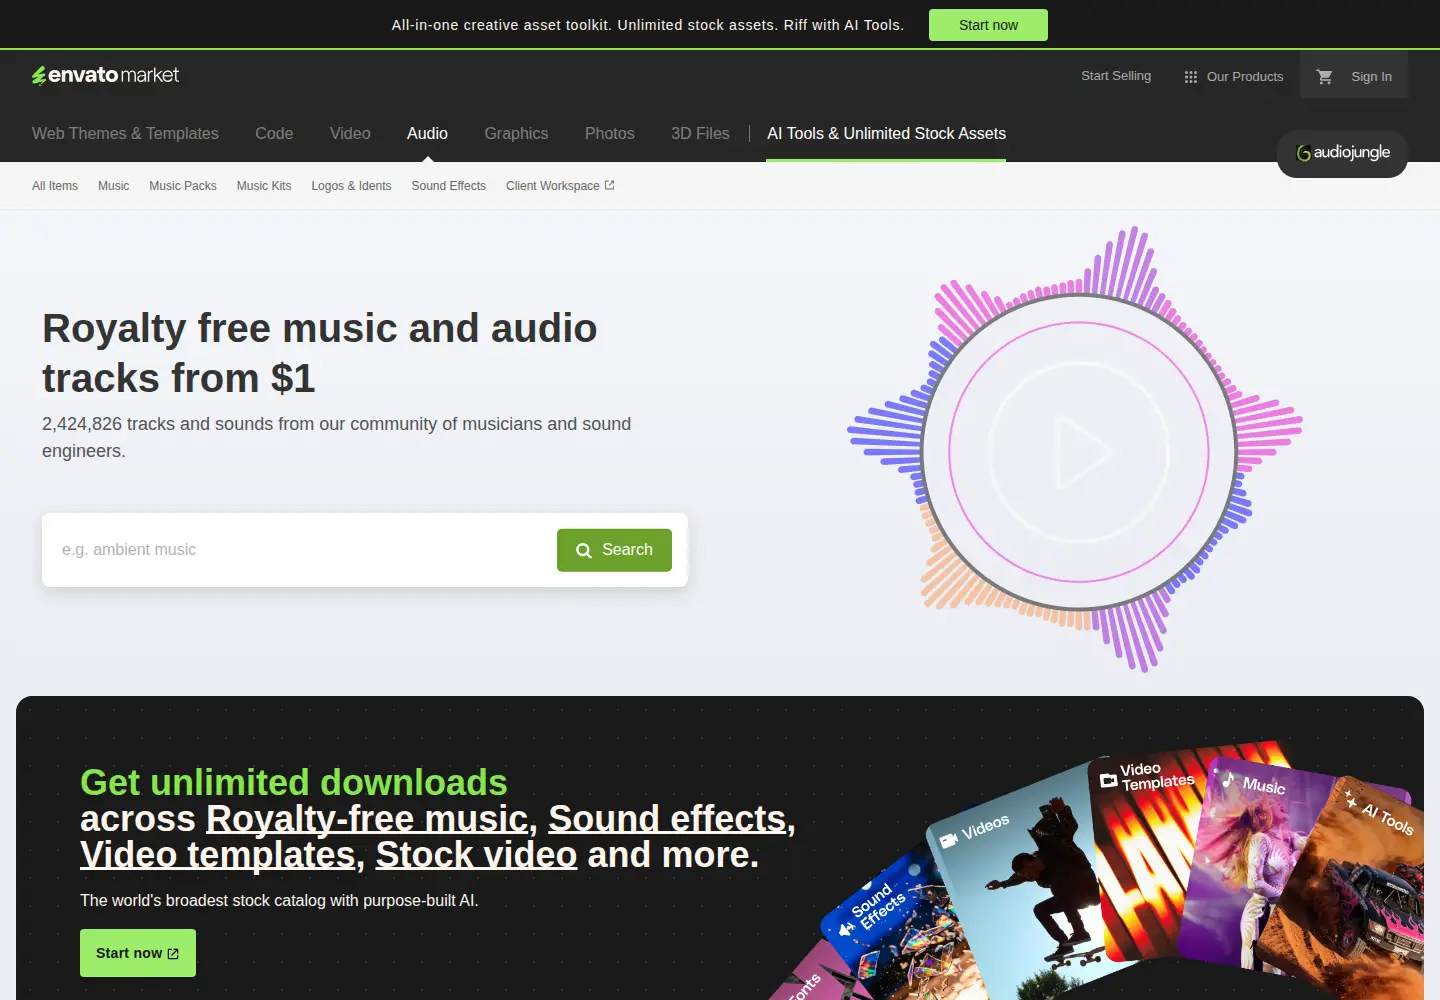Go to the Graphics category
Viewport: 1440px width, 1000px height.
[x=516, y=133]
